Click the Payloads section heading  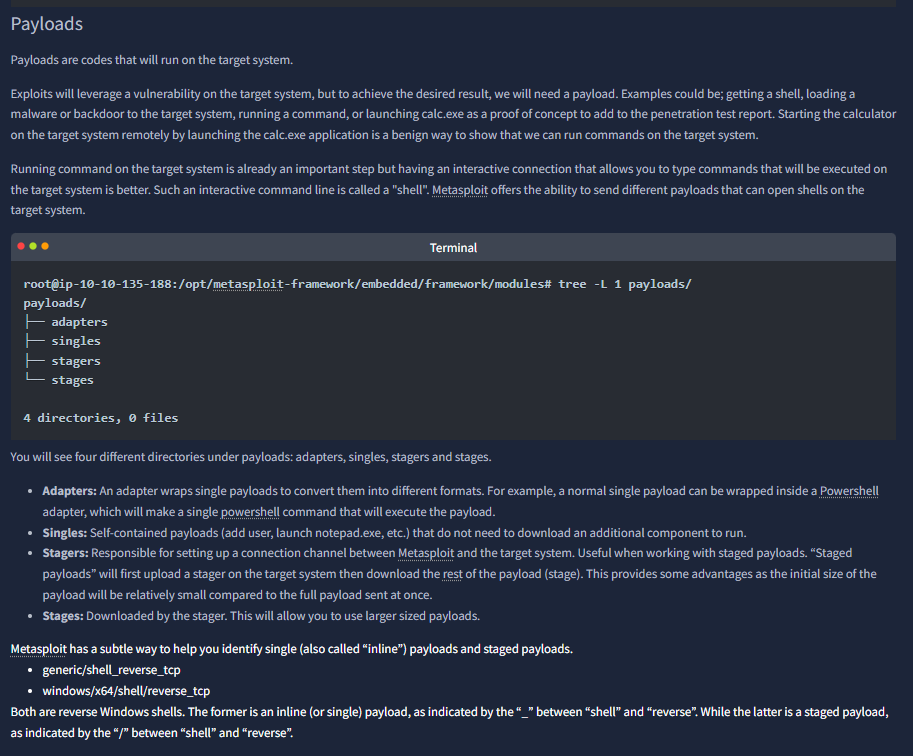47,24
